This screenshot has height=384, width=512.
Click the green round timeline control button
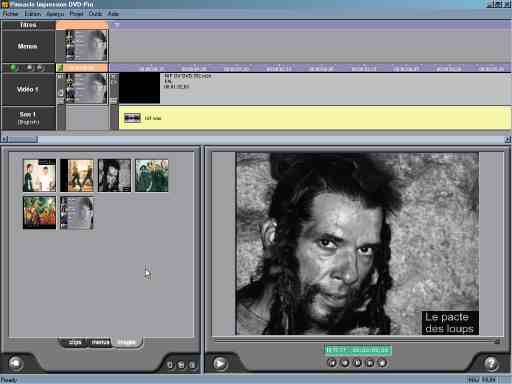(x=13, y=68)
